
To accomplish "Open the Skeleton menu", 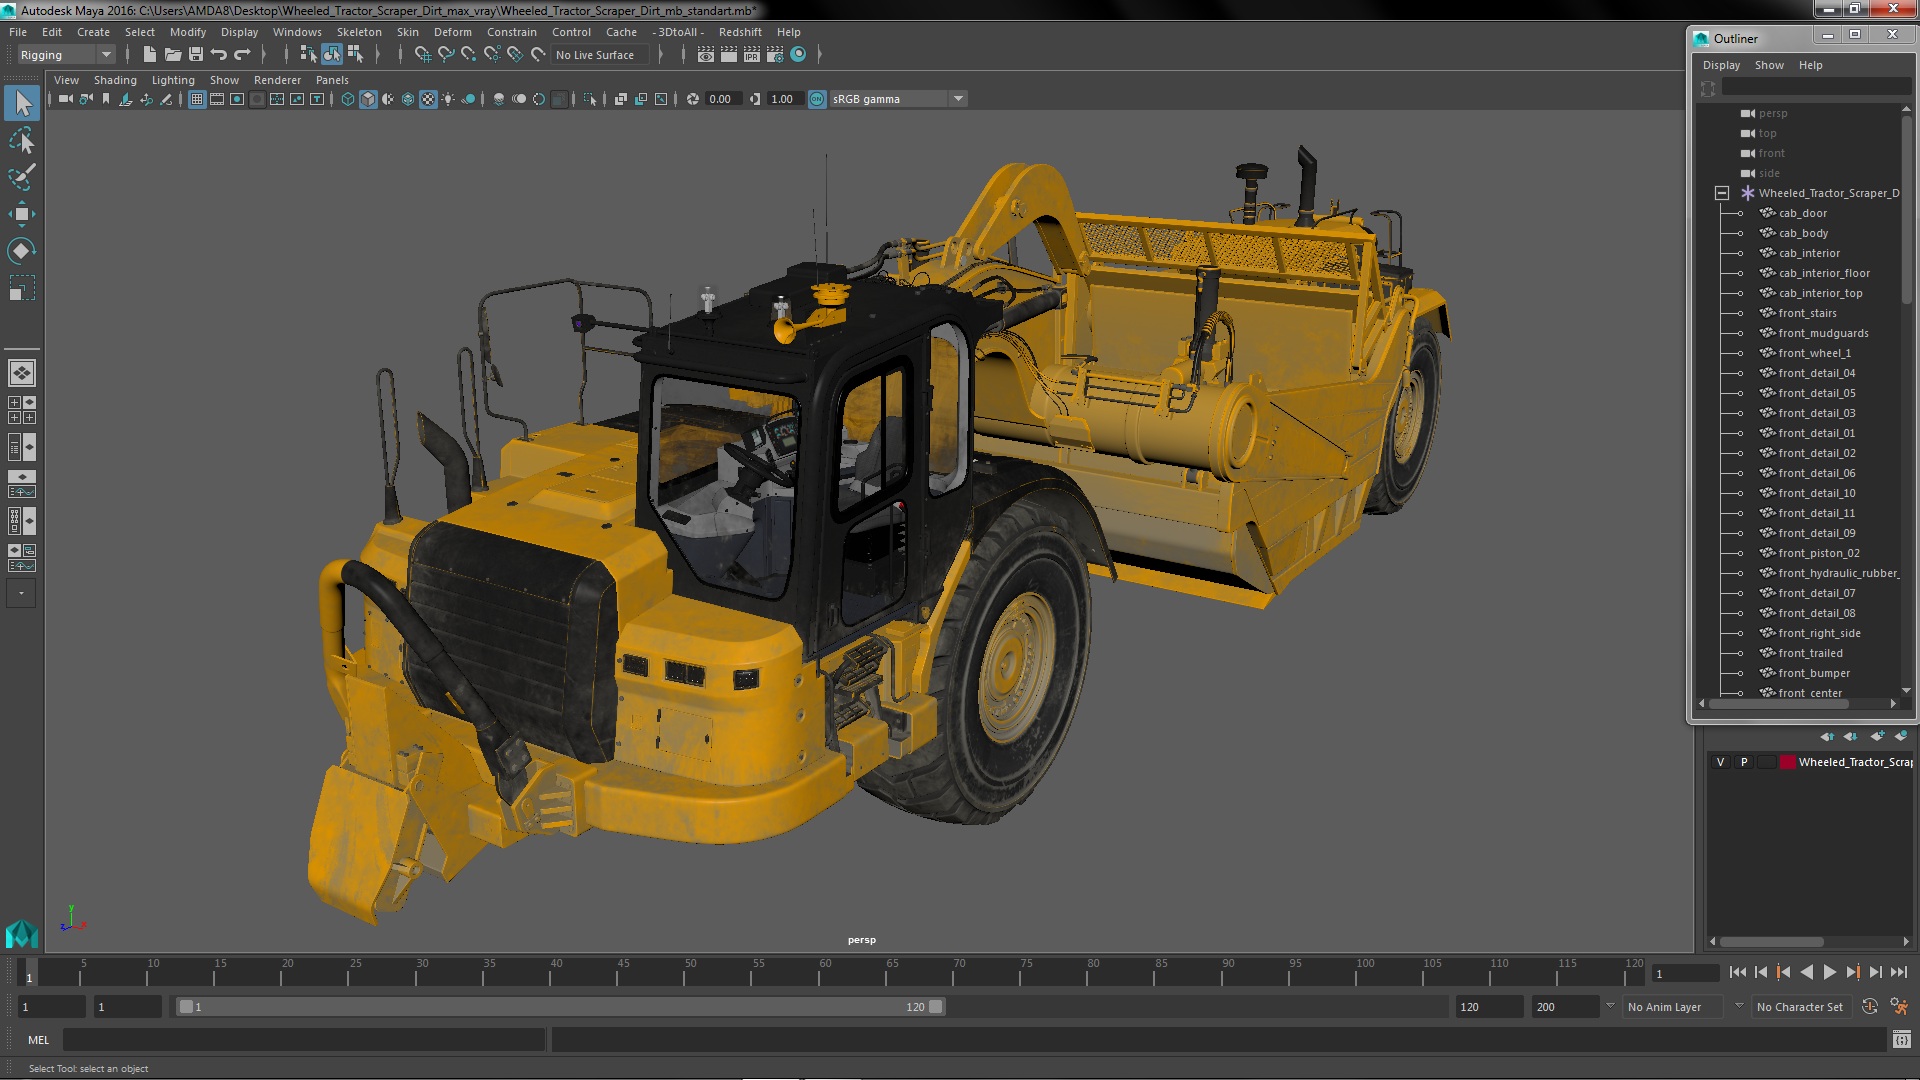I will click(358, 32).
